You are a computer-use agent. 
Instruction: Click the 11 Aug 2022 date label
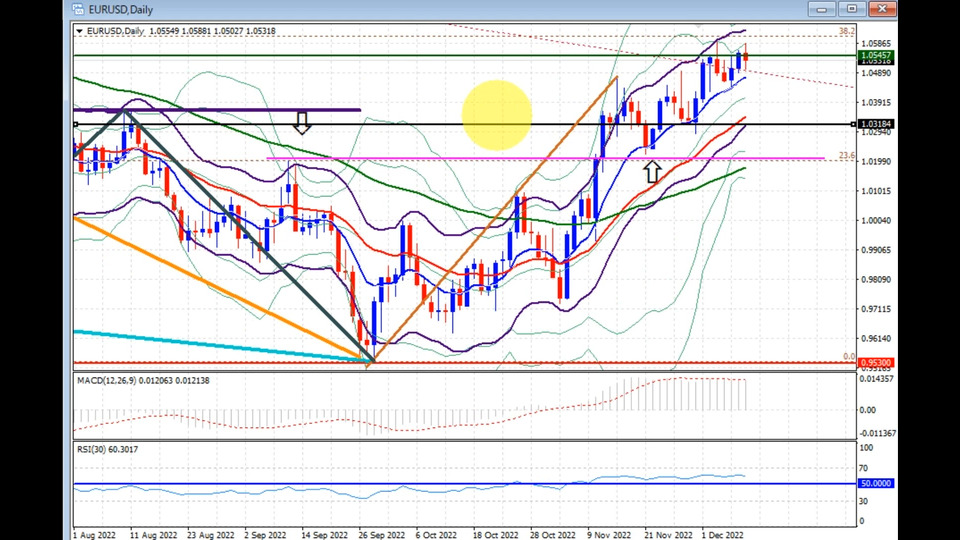pyautogui.click(x=153, y=535)
